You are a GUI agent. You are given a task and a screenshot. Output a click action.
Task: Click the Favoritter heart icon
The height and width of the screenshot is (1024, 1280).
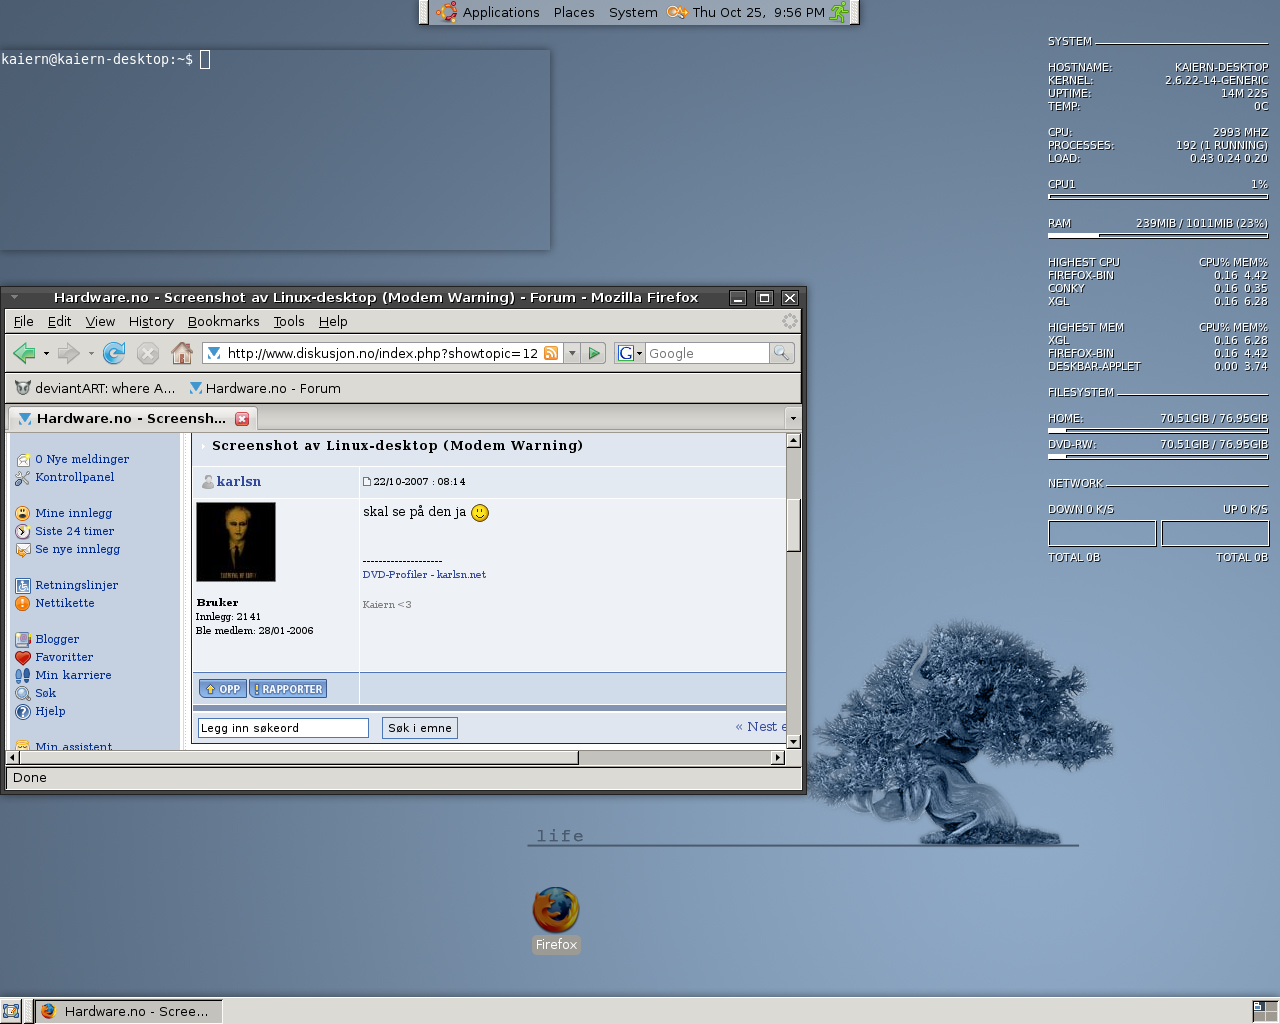(x=23, y=658)
